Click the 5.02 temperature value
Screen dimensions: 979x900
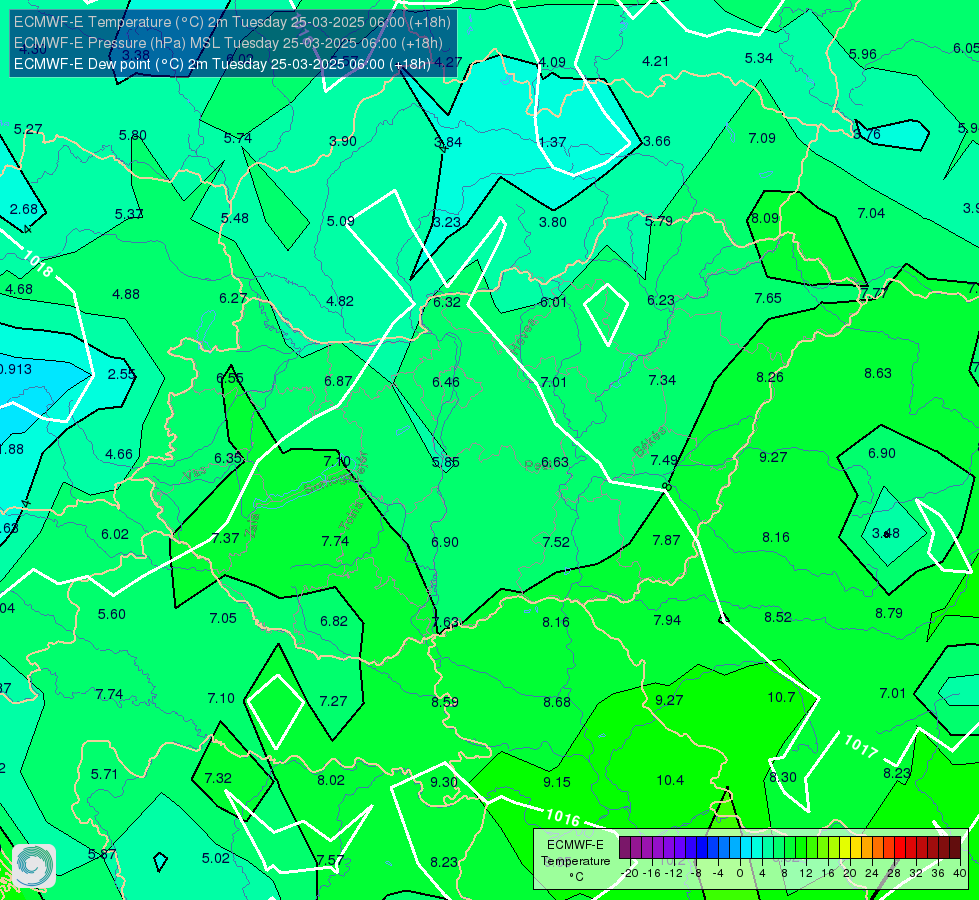(x=215, y=859)
